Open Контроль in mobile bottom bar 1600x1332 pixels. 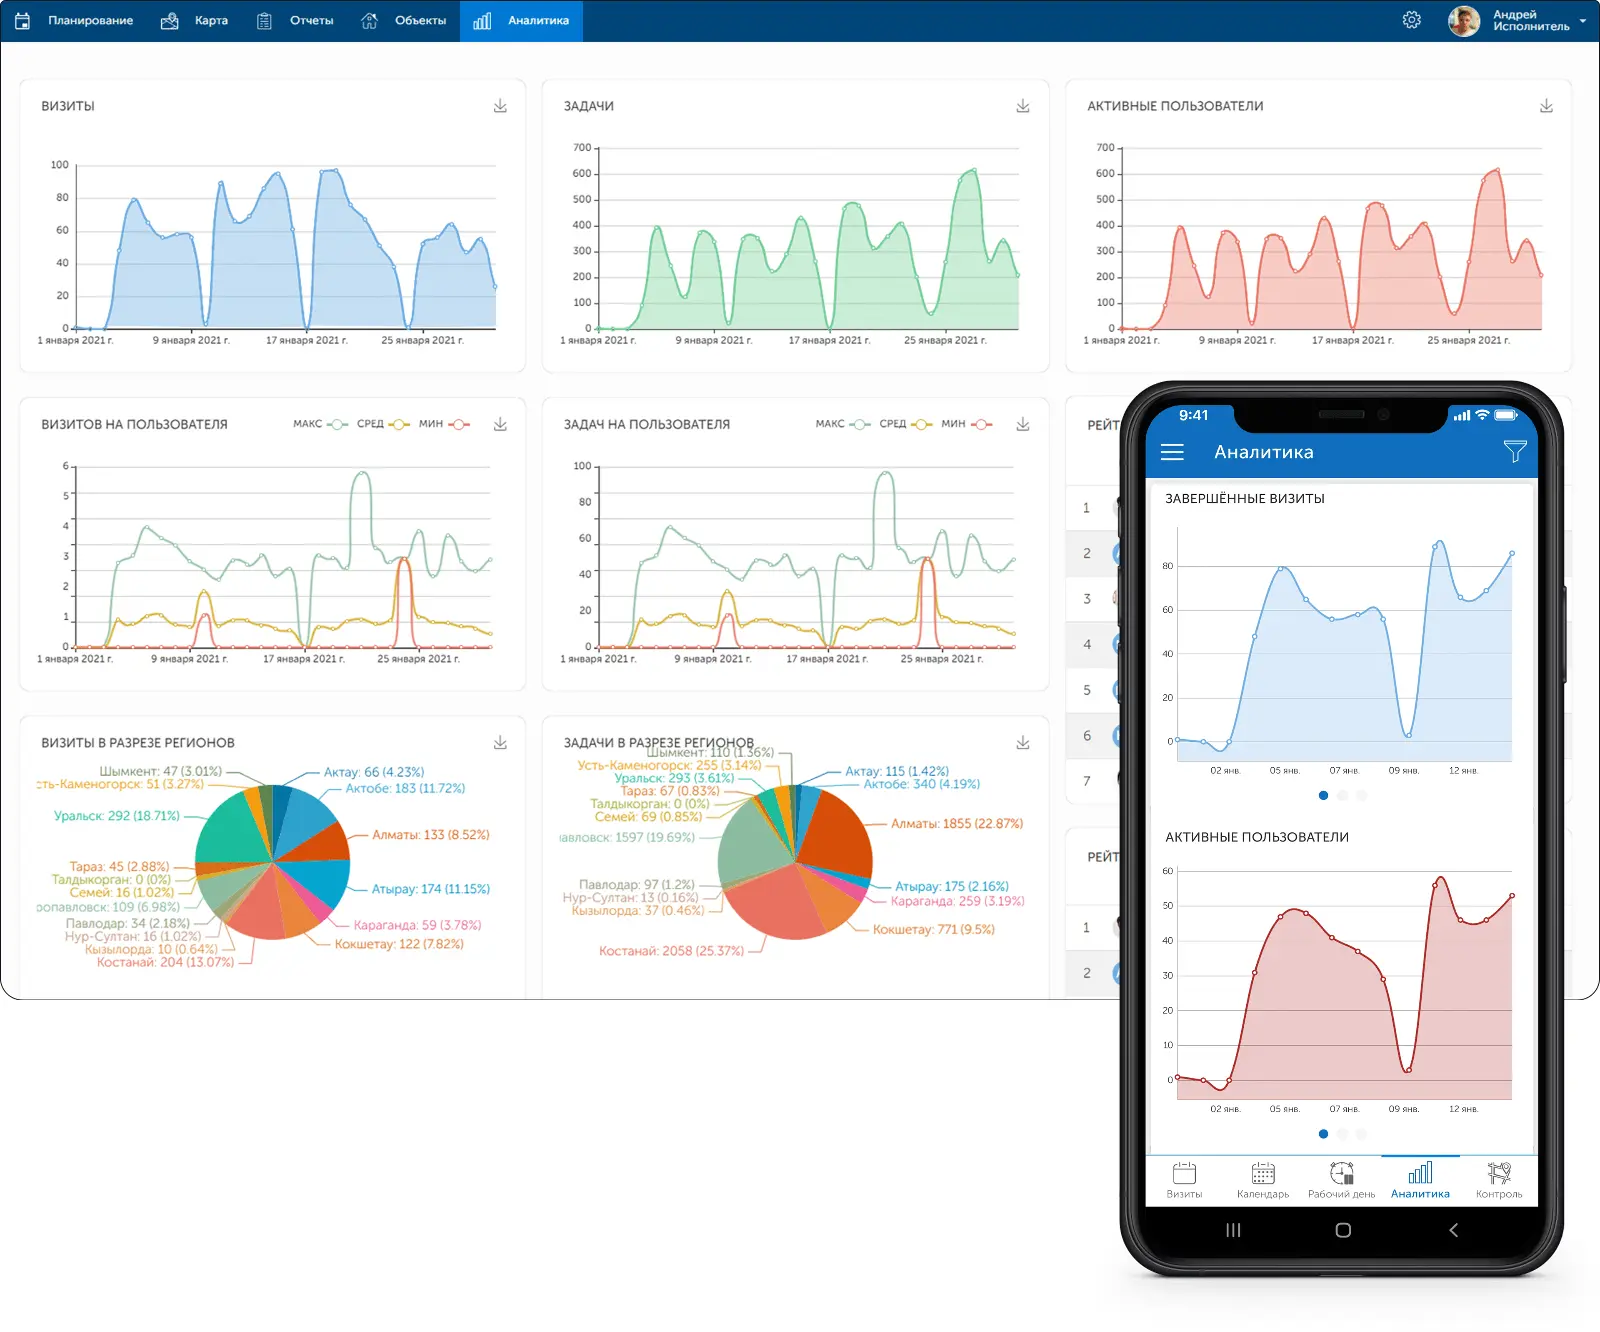pos(1498,1180)
